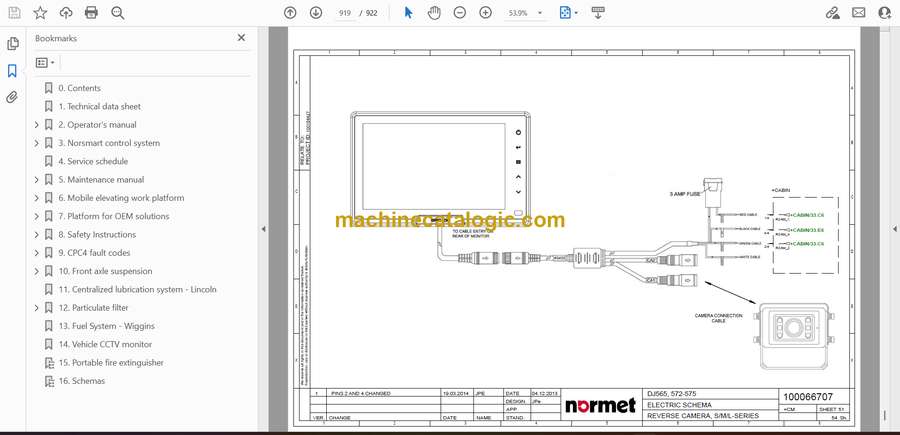
Task: Click the page number field showing 919
Action: (x=345, y=13)
